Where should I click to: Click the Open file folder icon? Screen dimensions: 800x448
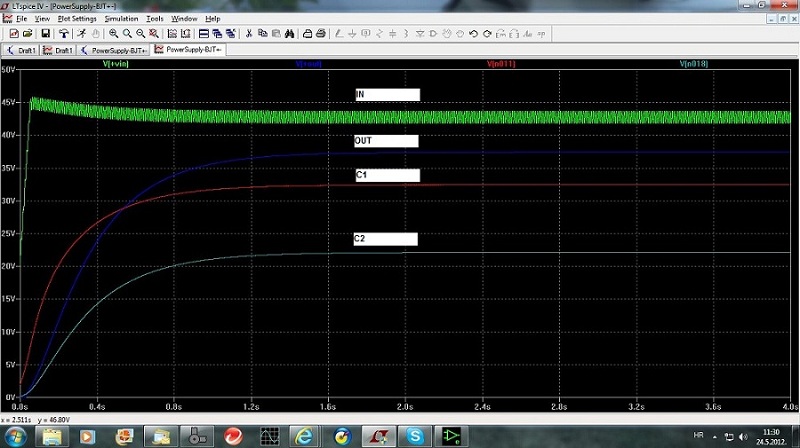[x=27, y=33]
